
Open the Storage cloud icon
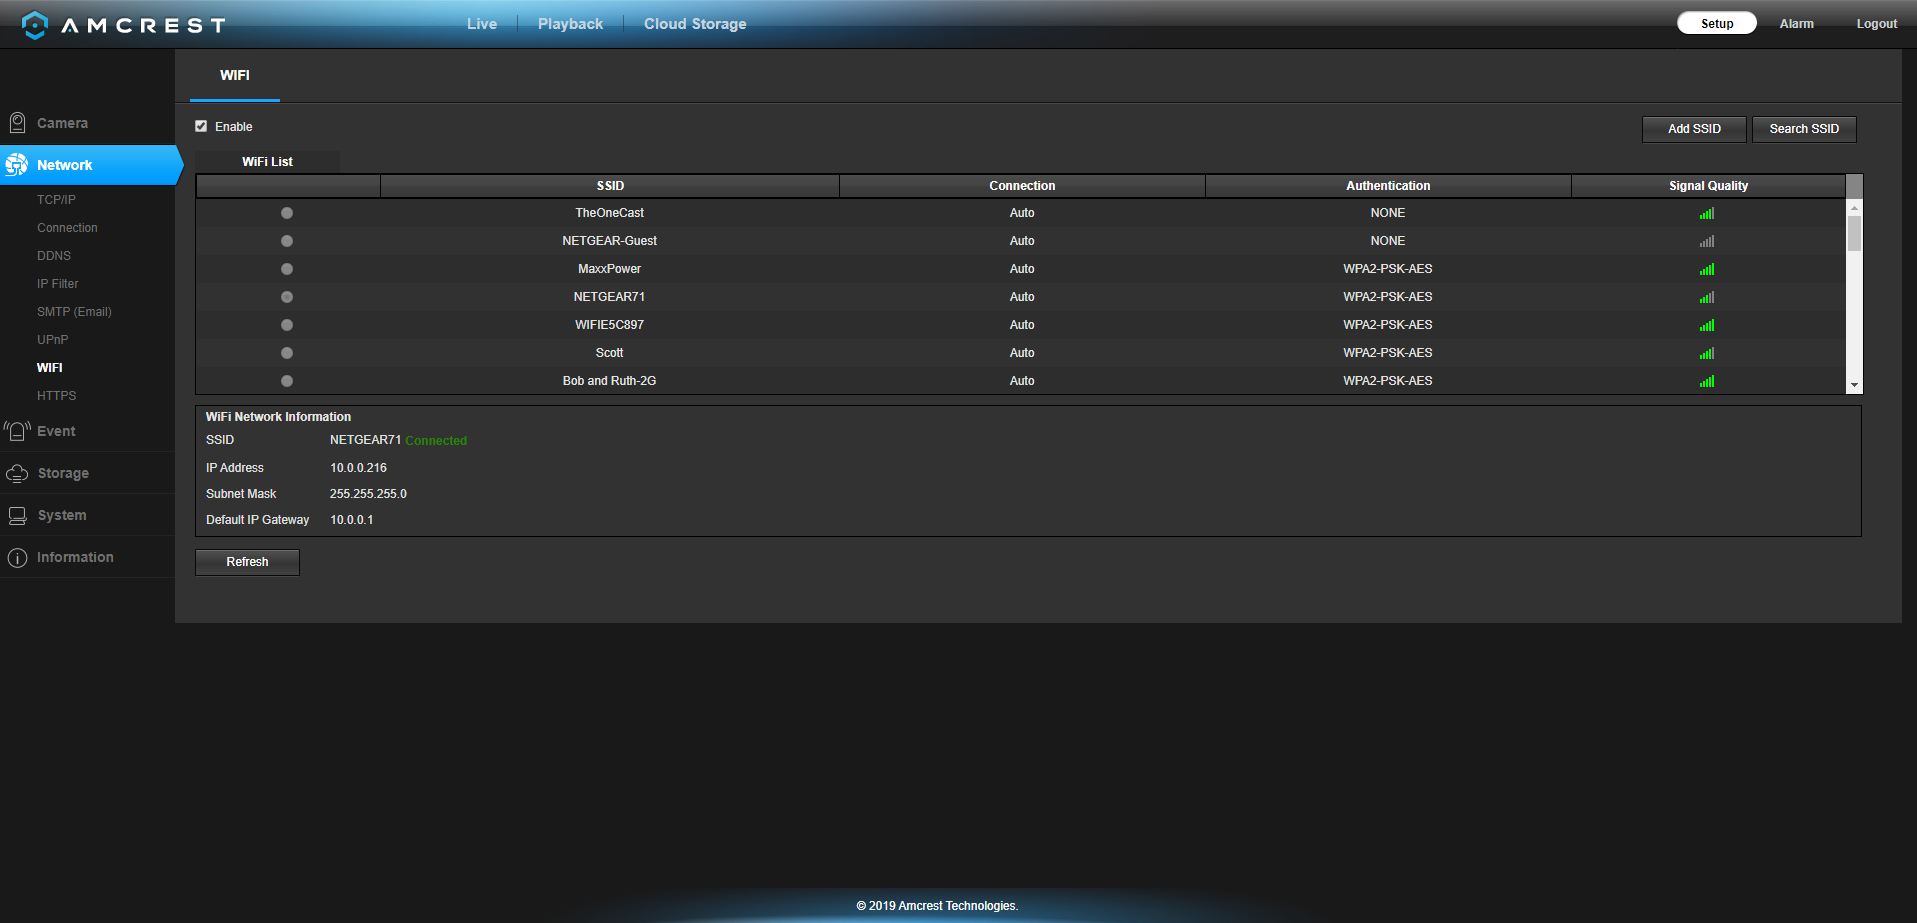click(x=17, y=473)
